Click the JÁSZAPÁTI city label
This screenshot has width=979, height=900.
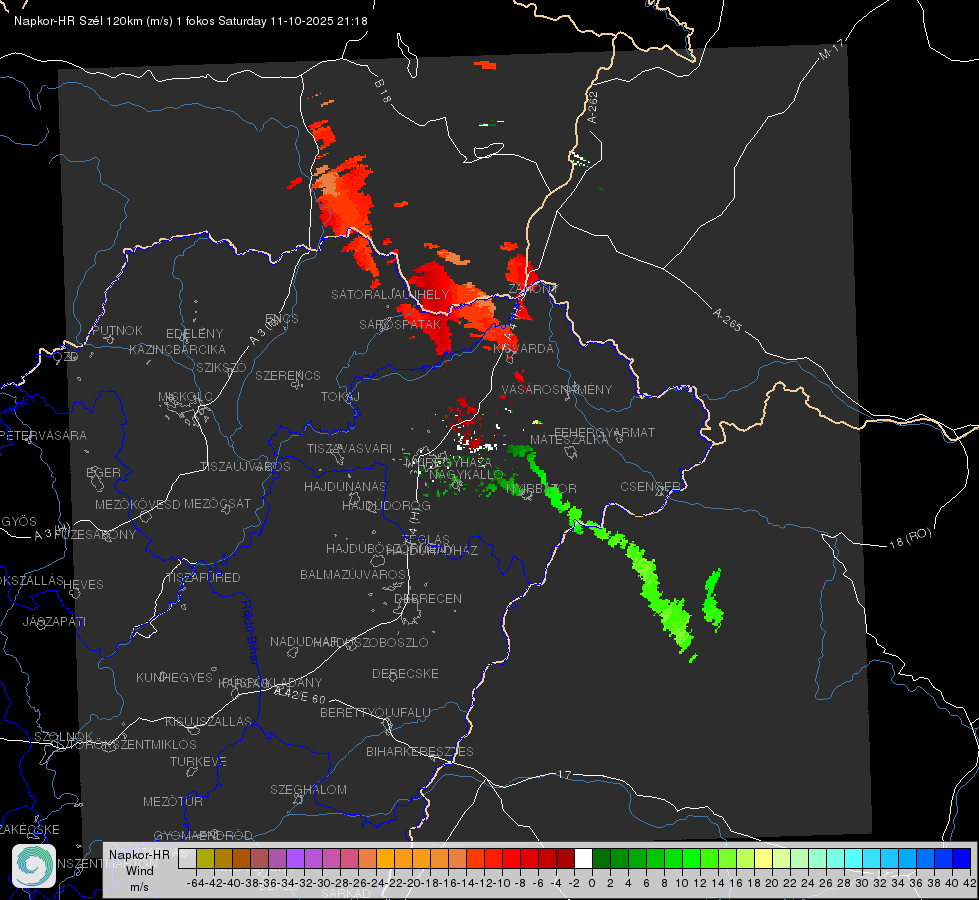54,621
